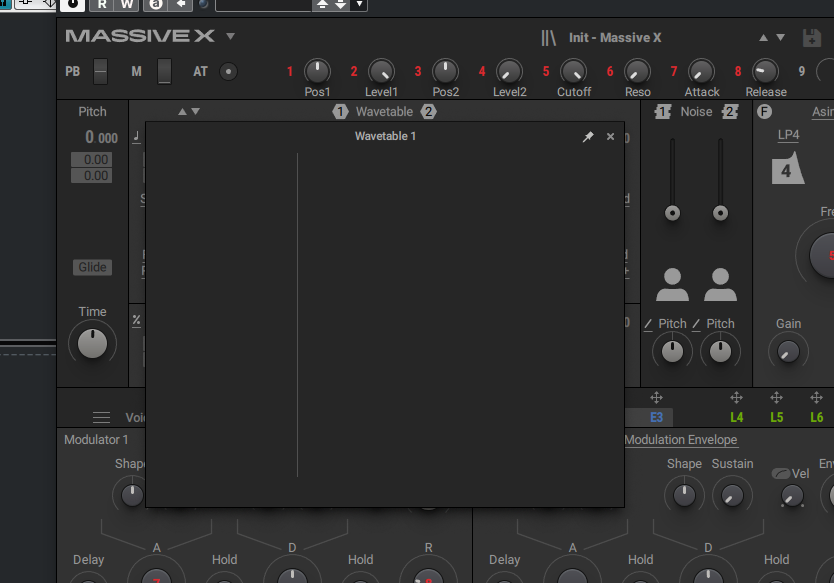Click macro 1 Pos1 knob
This screenshot has width=834, height=583.
click(x=317, y=71)
